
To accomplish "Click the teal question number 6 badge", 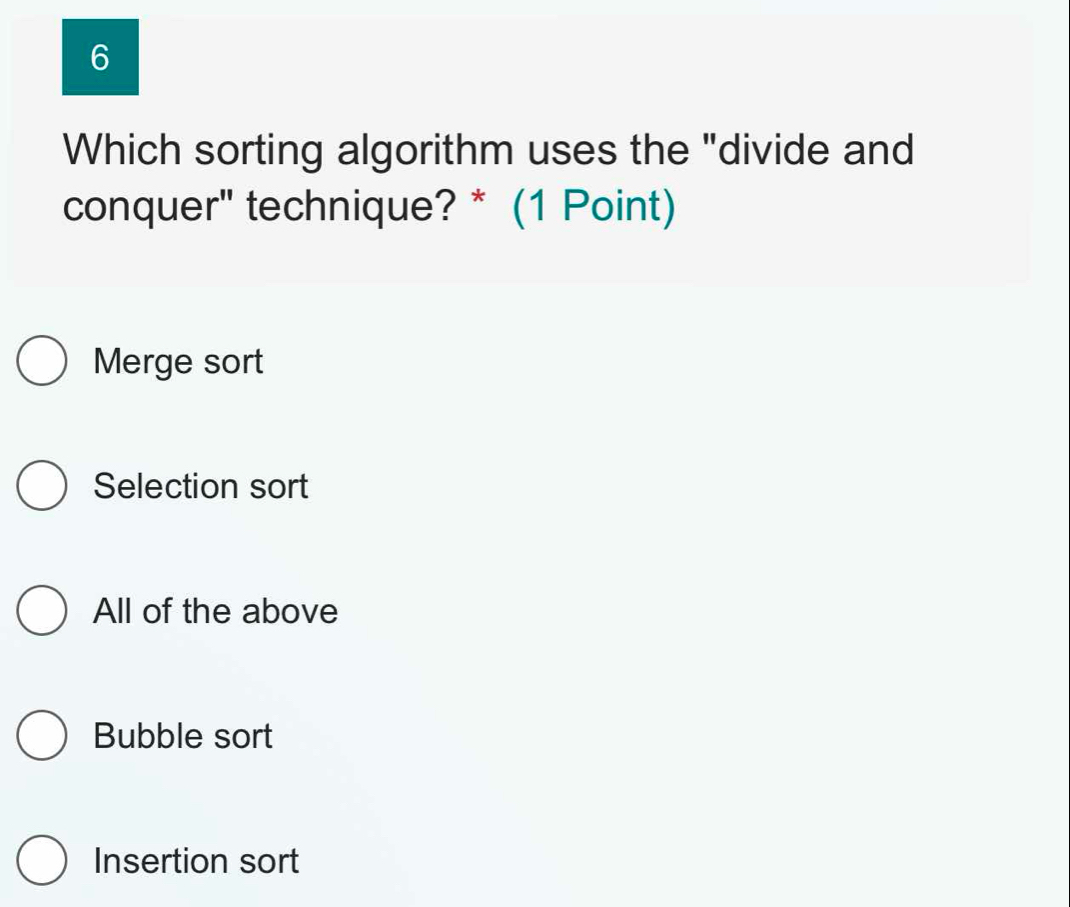I will [100, 58].
